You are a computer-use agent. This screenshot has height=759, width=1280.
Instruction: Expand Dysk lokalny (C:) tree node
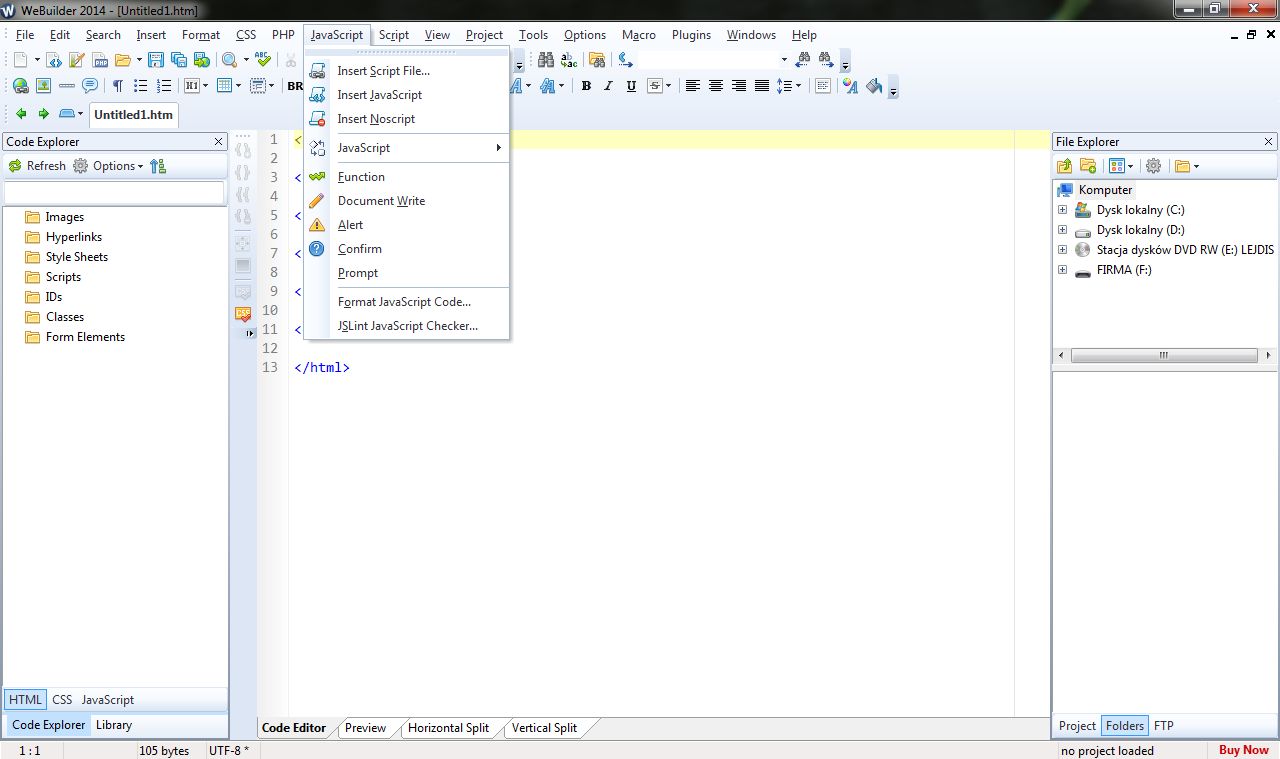pyautogui.click(x=1062, y=210)
